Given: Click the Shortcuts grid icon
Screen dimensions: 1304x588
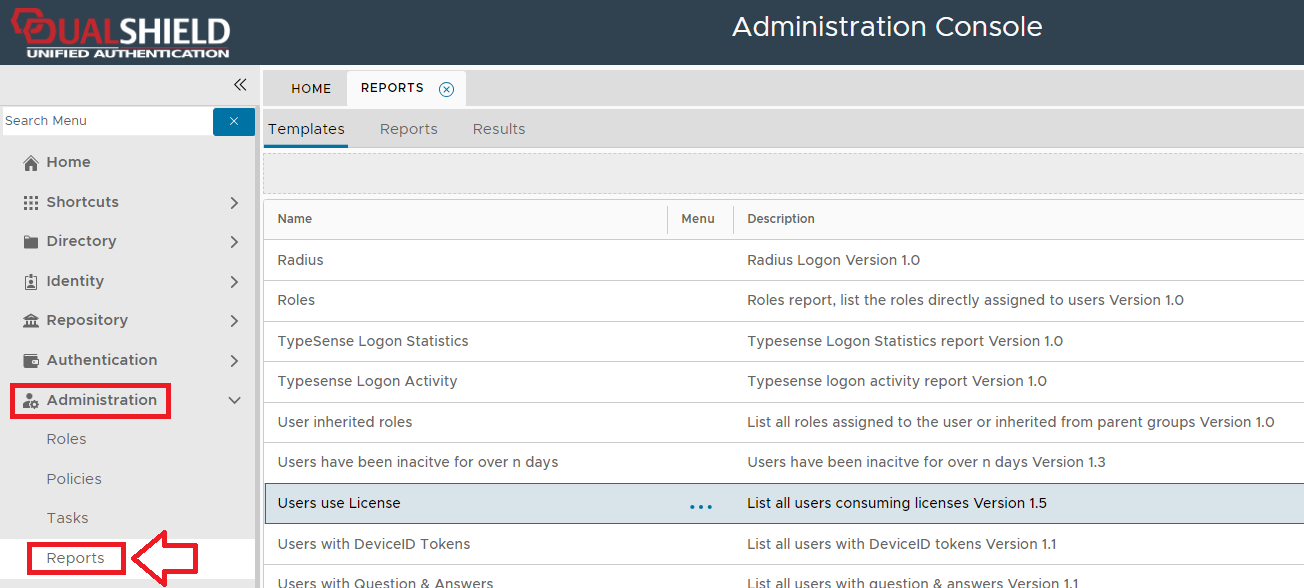Looking at the screenshot, I should click(x=31, y=202).
